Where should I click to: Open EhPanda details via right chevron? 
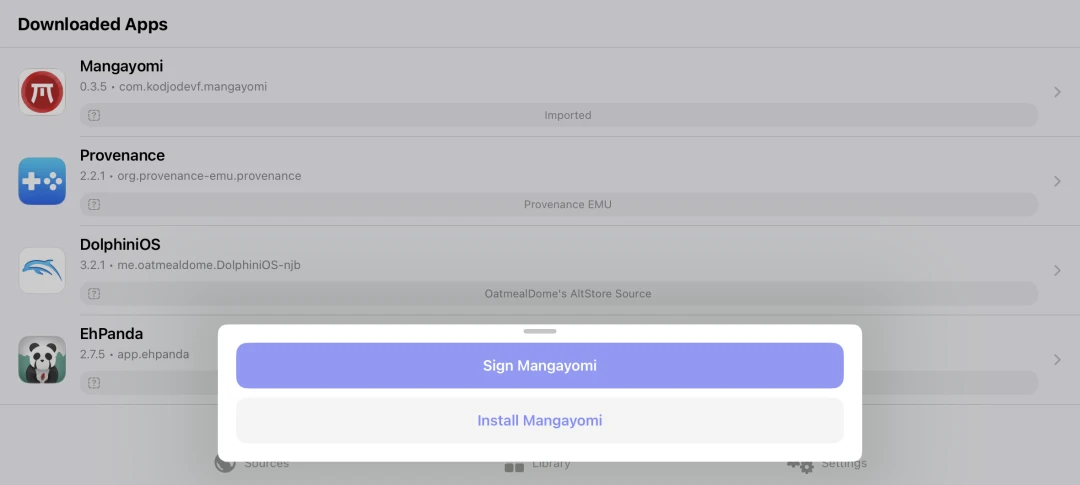coord(1057,359)
